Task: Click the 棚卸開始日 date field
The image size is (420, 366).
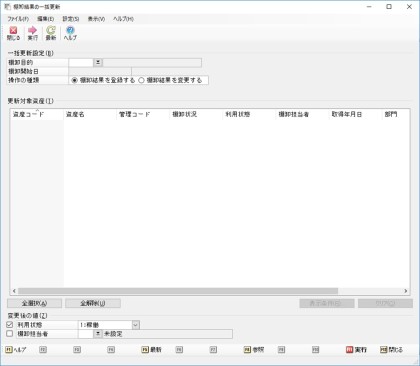Action: coord(100,71)
